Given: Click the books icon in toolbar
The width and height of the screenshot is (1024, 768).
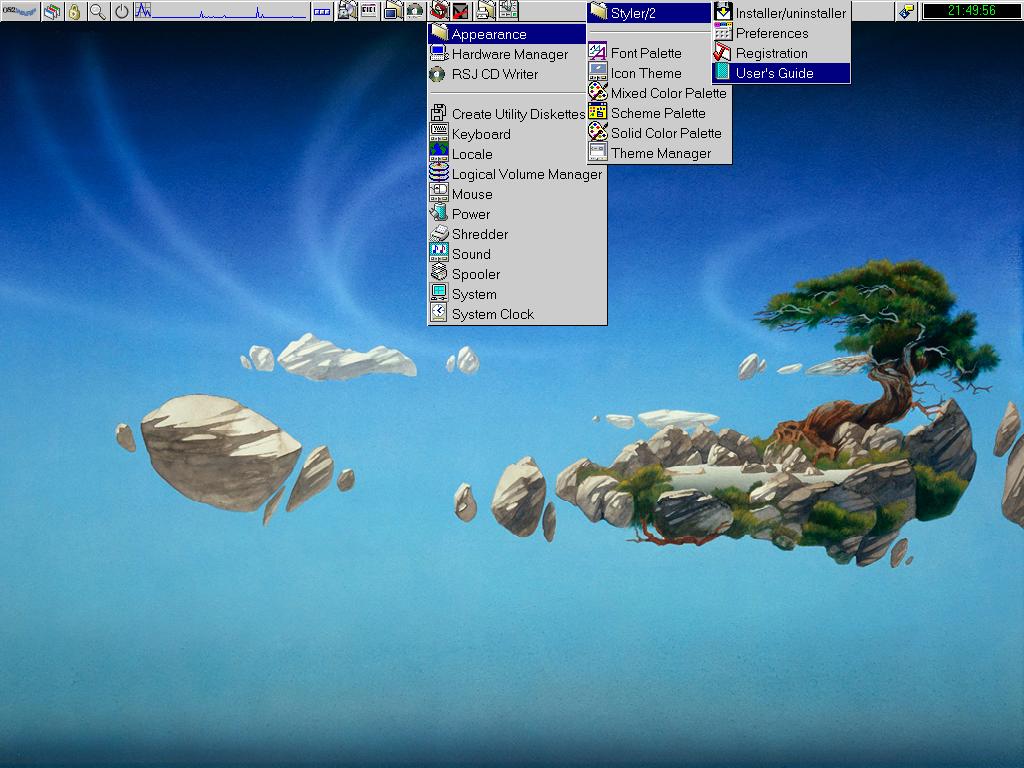Looking at the screenshot, I should click(51, 11).
